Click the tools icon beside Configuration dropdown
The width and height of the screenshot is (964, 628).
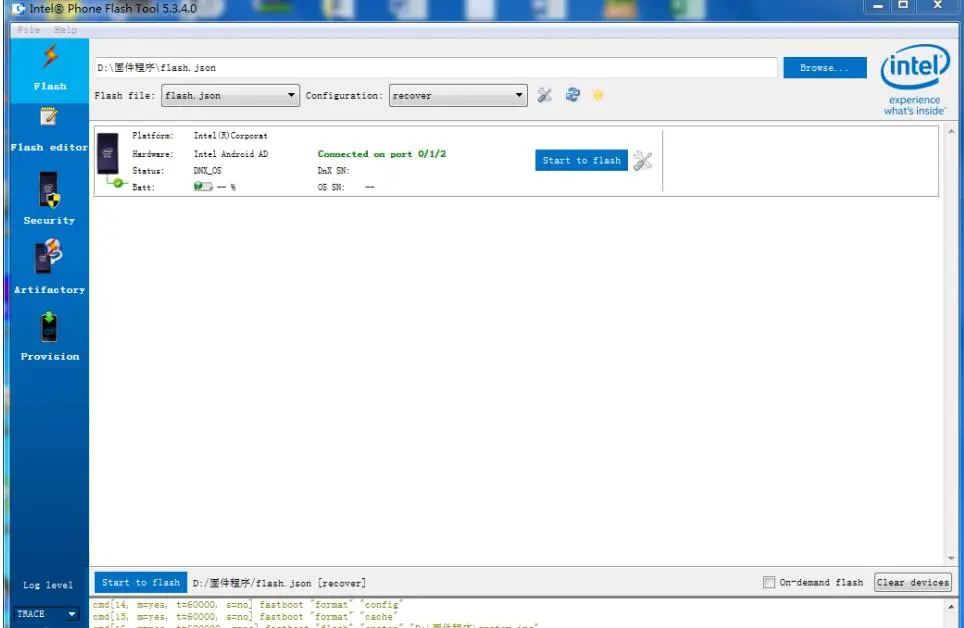[544, 95]
